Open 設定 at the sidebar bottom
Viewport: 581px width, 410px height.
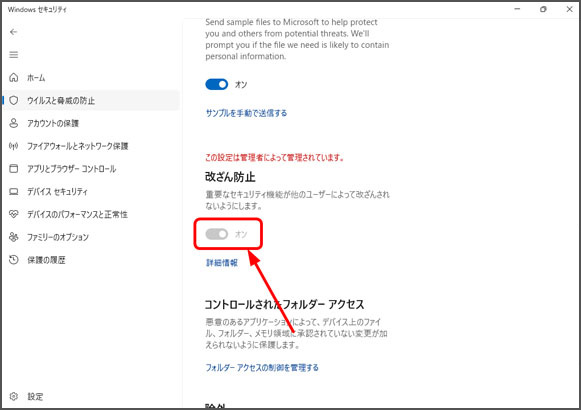pyautogui.click(x=91, y=397)
